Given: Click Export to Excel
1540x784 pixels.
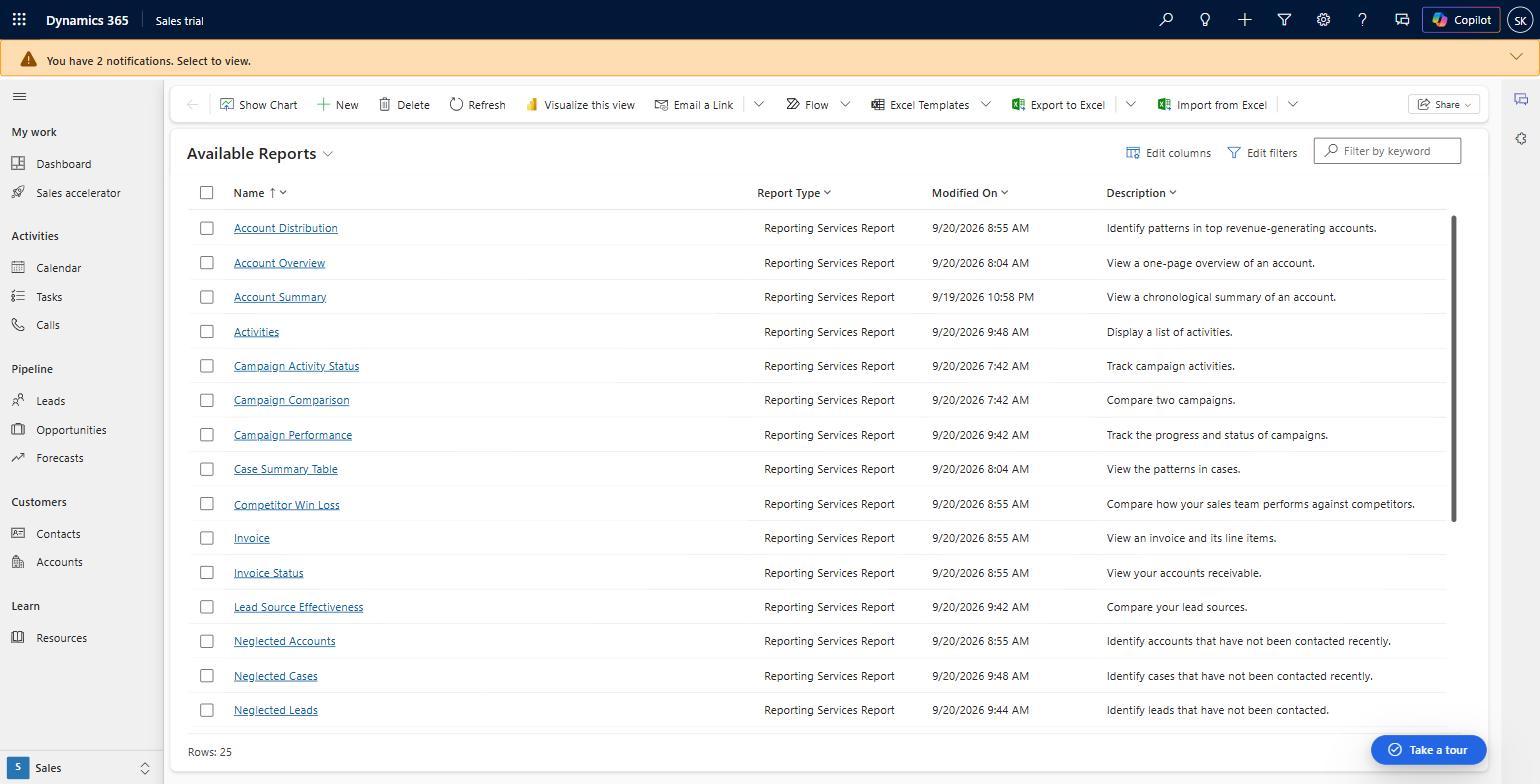Looking at the screenshot, I should (x=1058, y=105).
